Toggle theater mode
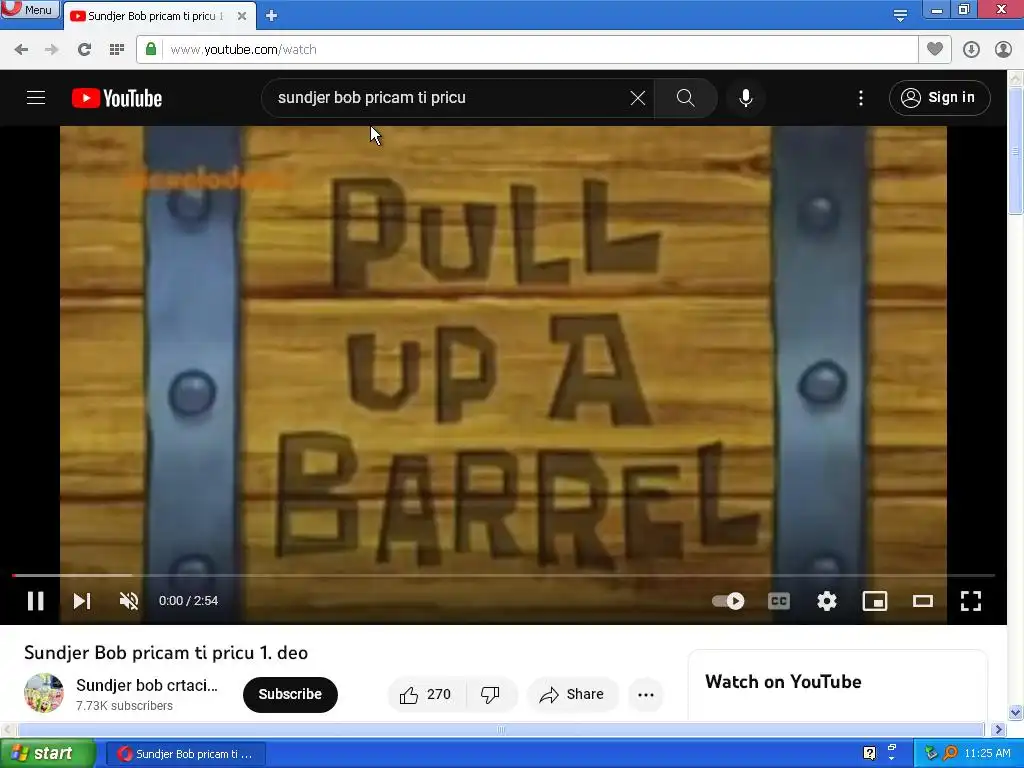 [x=923, y=601]
